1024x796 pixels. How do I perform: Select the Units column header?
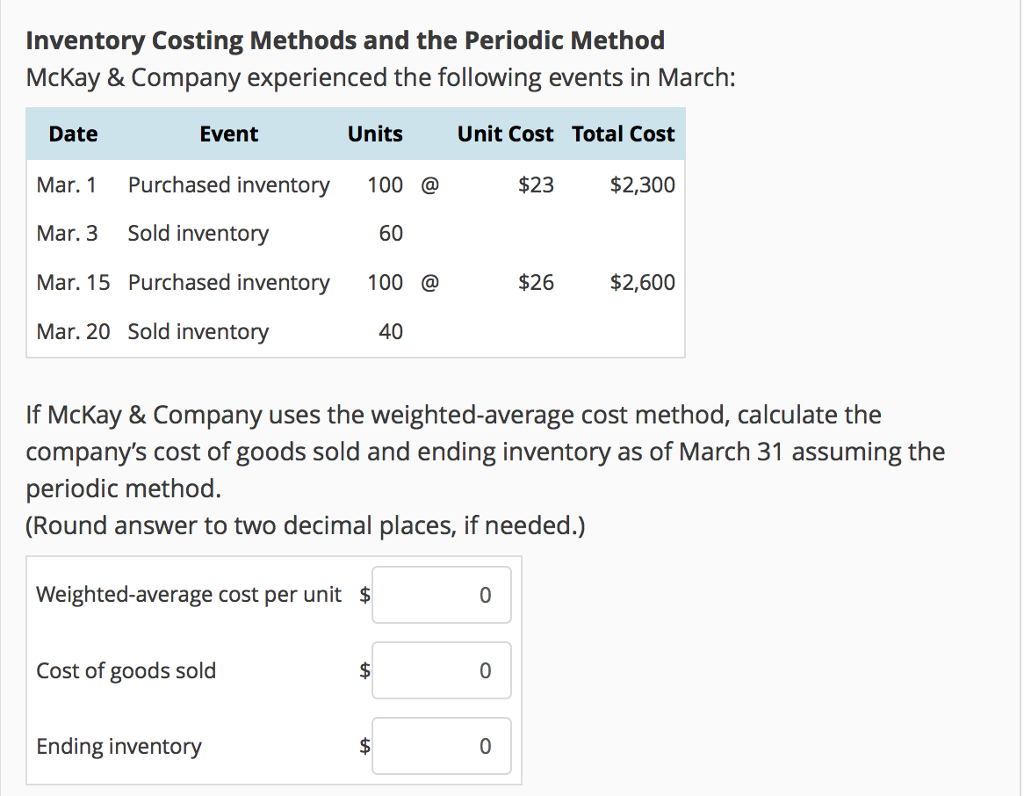375,133
